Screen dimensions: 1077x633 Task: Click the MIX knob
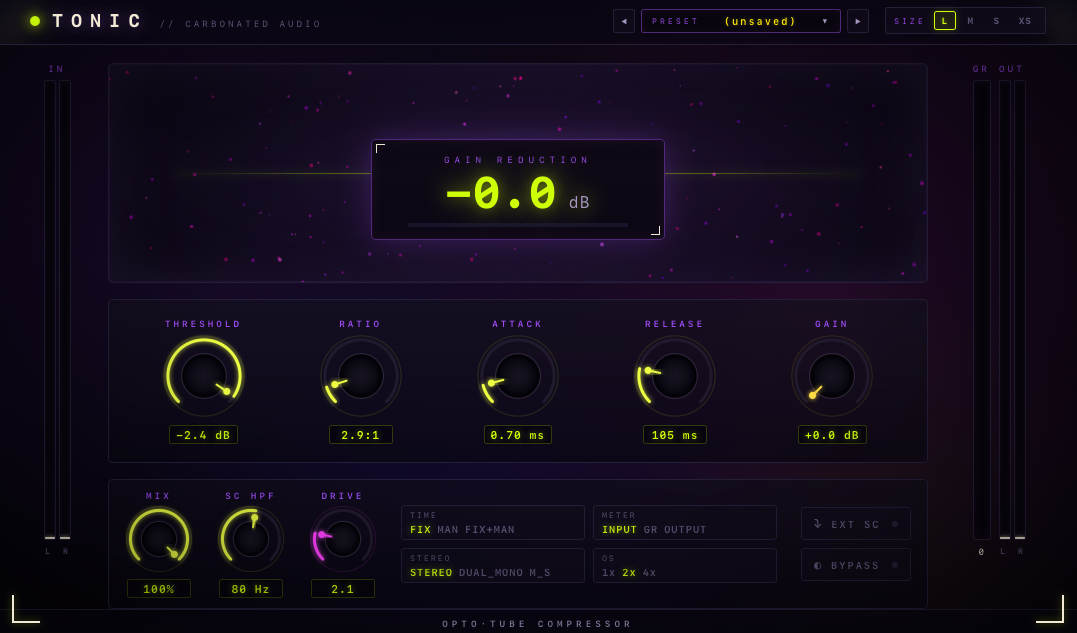159,539
